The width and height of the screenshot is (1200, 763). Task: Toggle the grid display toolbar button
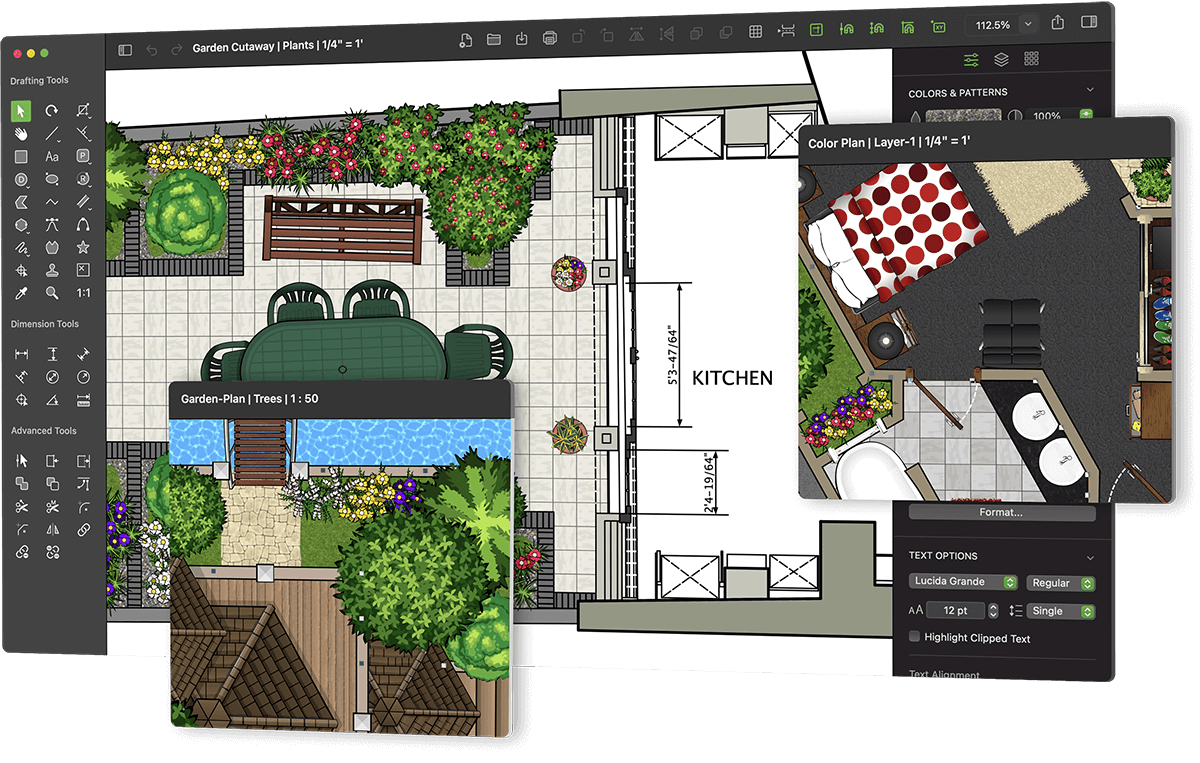pos(756,32)
